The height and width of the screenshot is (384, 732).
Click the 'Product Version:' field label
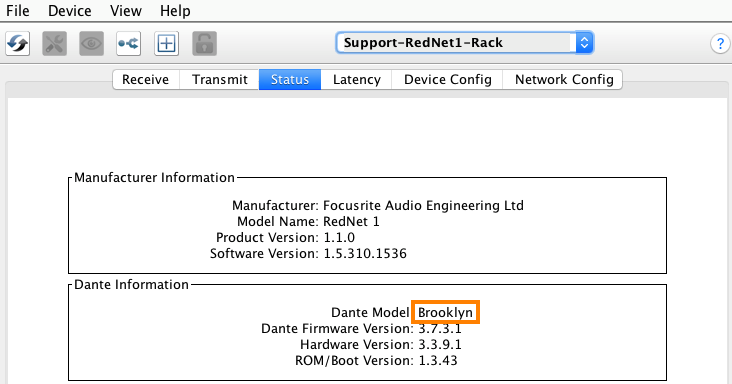(x=267, y=237)
